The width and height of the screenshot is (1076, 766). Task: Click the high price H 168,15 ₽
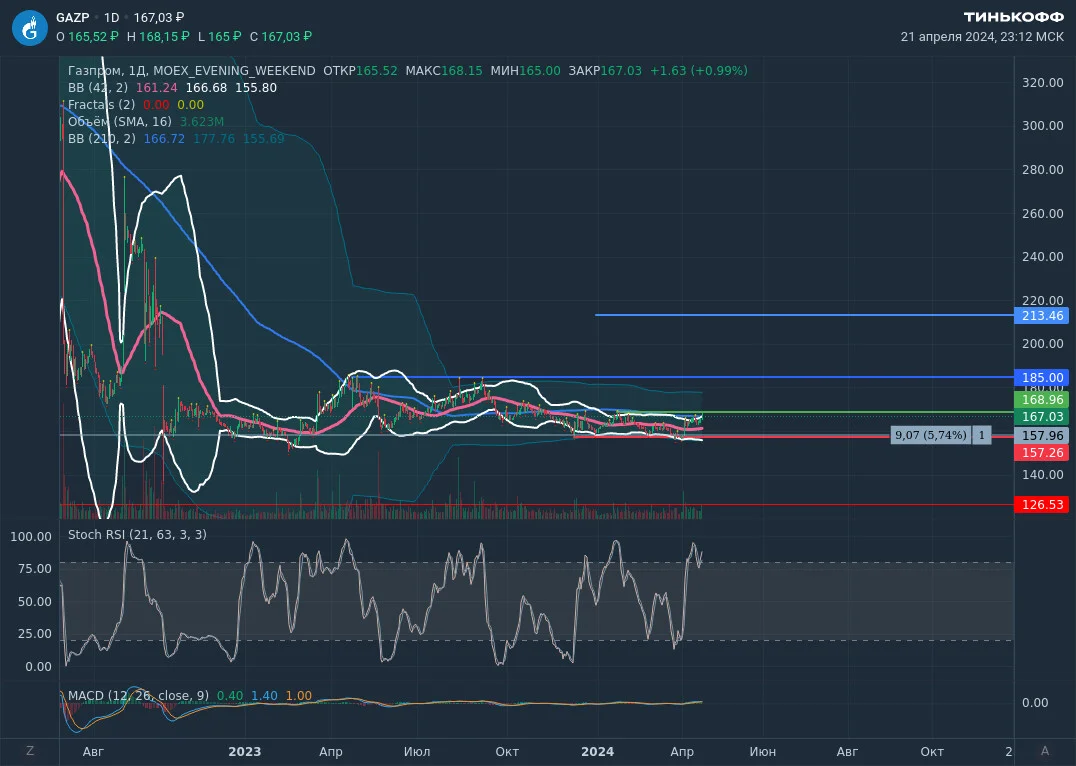click(158, 36)
